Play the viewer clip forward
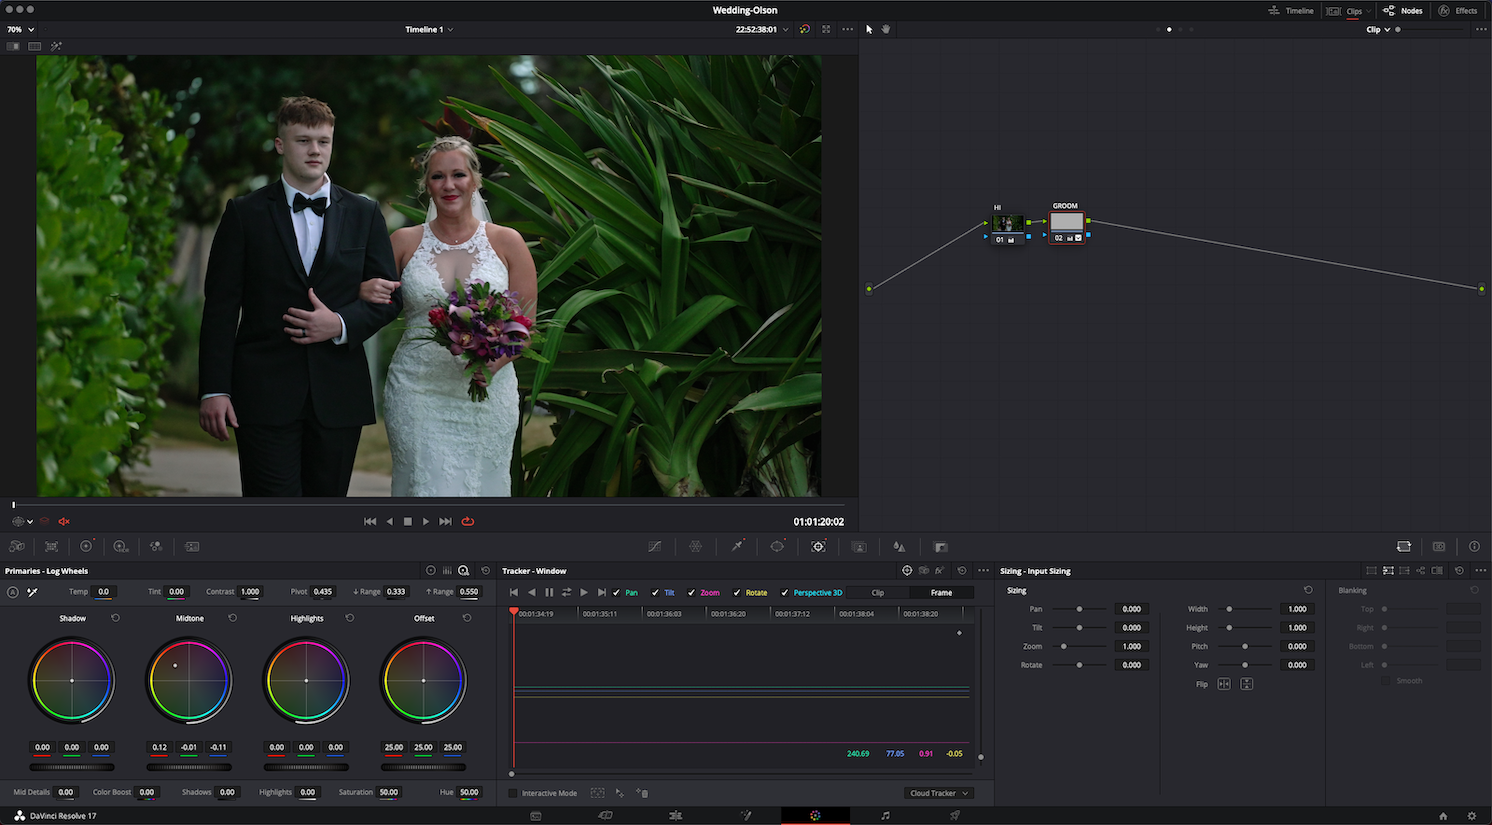Image resolution: width=1492 pixels, height=825 pixels. (426, 521)
